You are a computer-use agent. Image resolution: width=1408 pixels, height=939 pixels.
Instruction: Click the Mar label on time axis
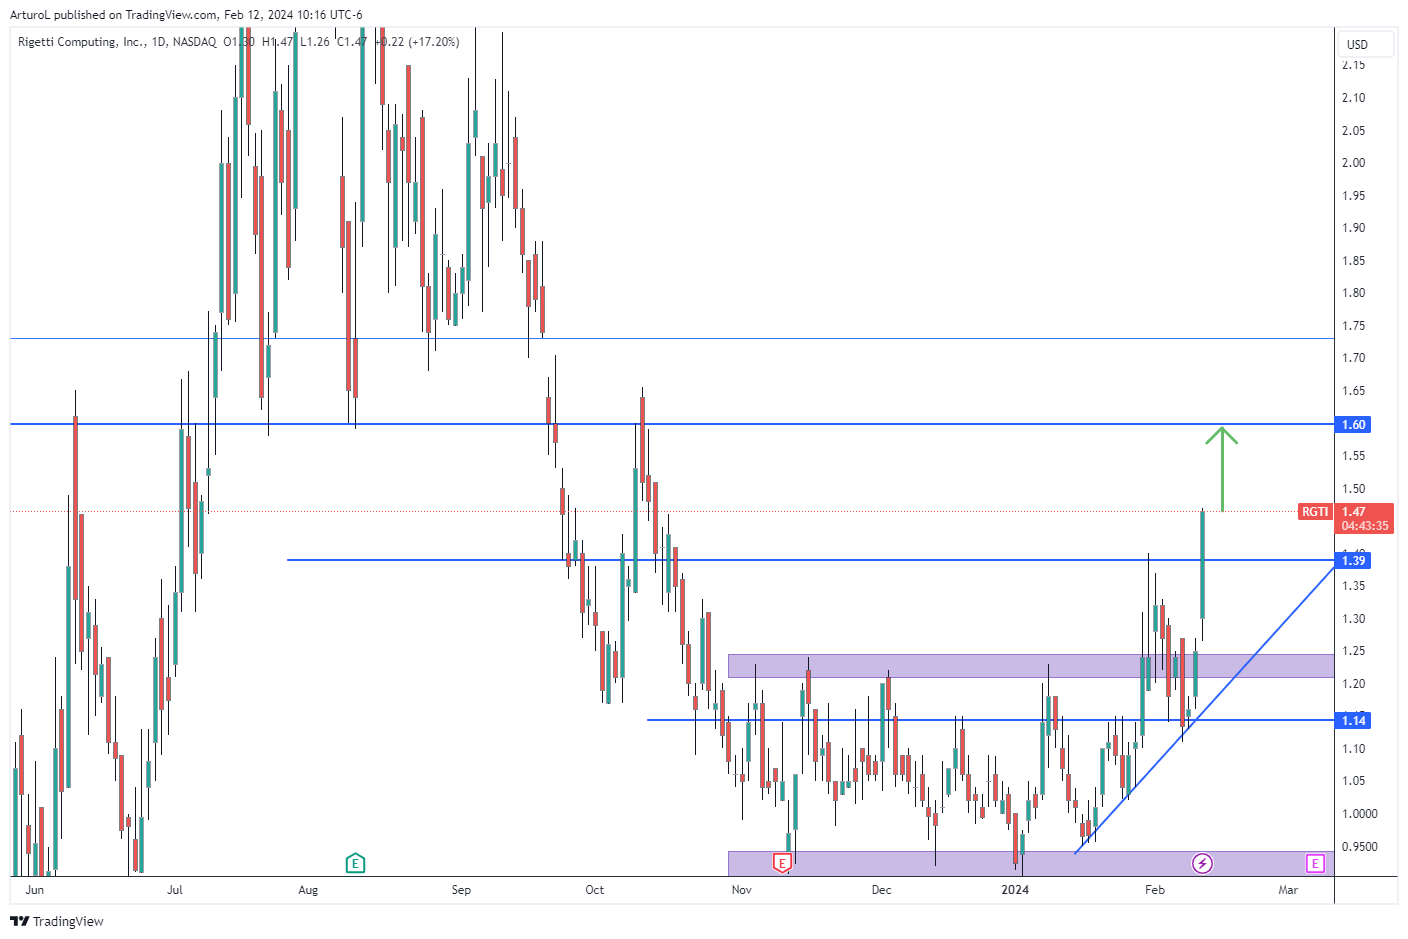1288,890
